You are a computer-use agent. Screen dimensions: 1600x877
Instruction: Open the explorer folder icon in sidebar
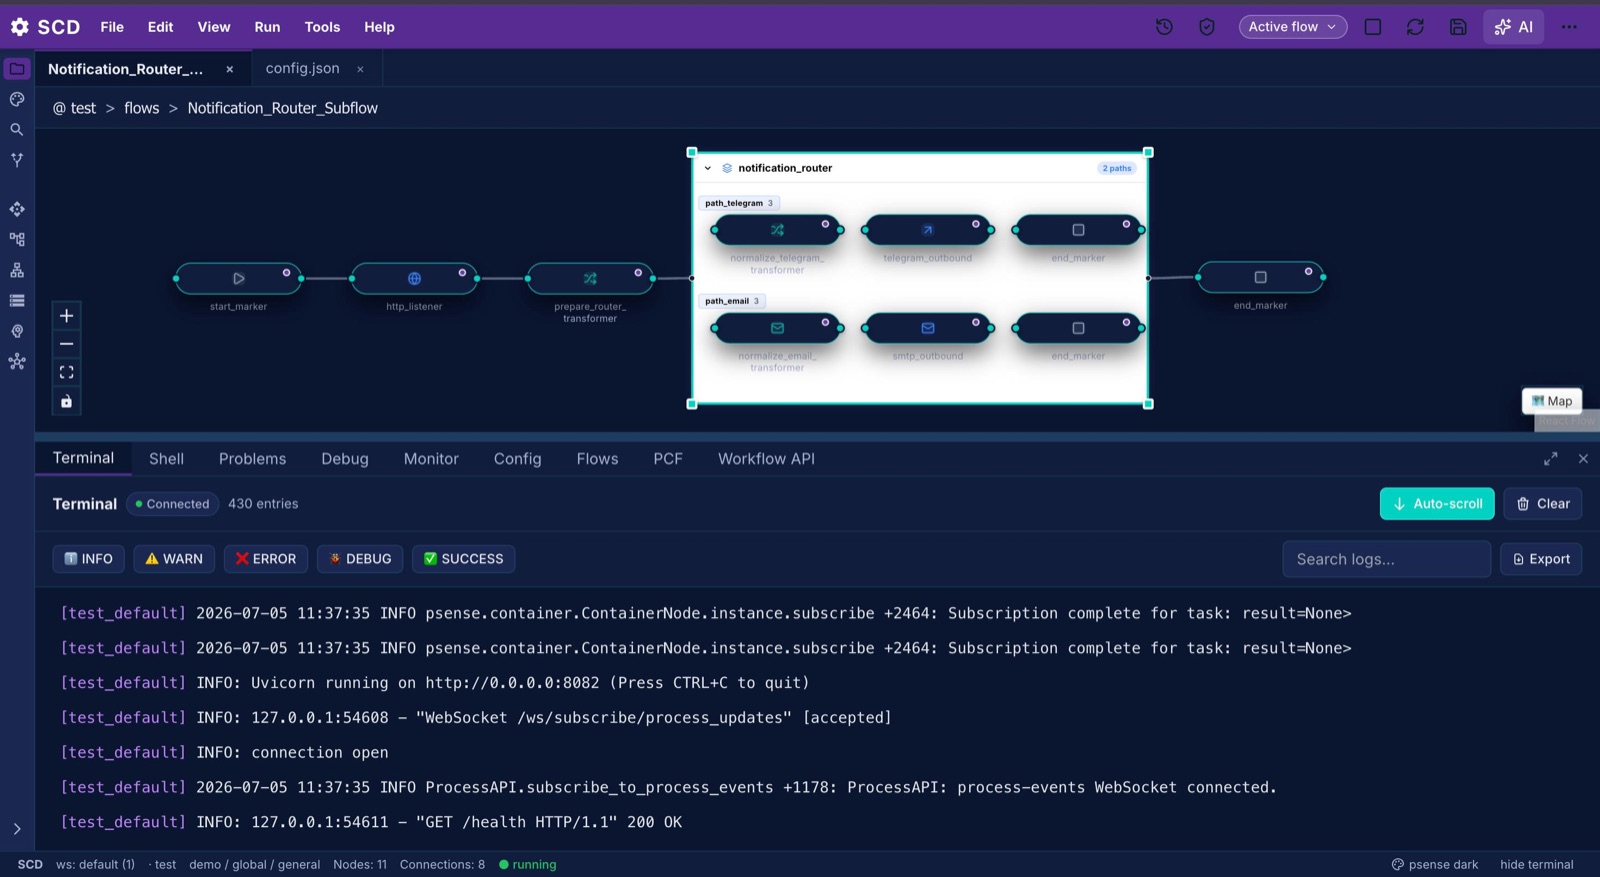point(17,69)
